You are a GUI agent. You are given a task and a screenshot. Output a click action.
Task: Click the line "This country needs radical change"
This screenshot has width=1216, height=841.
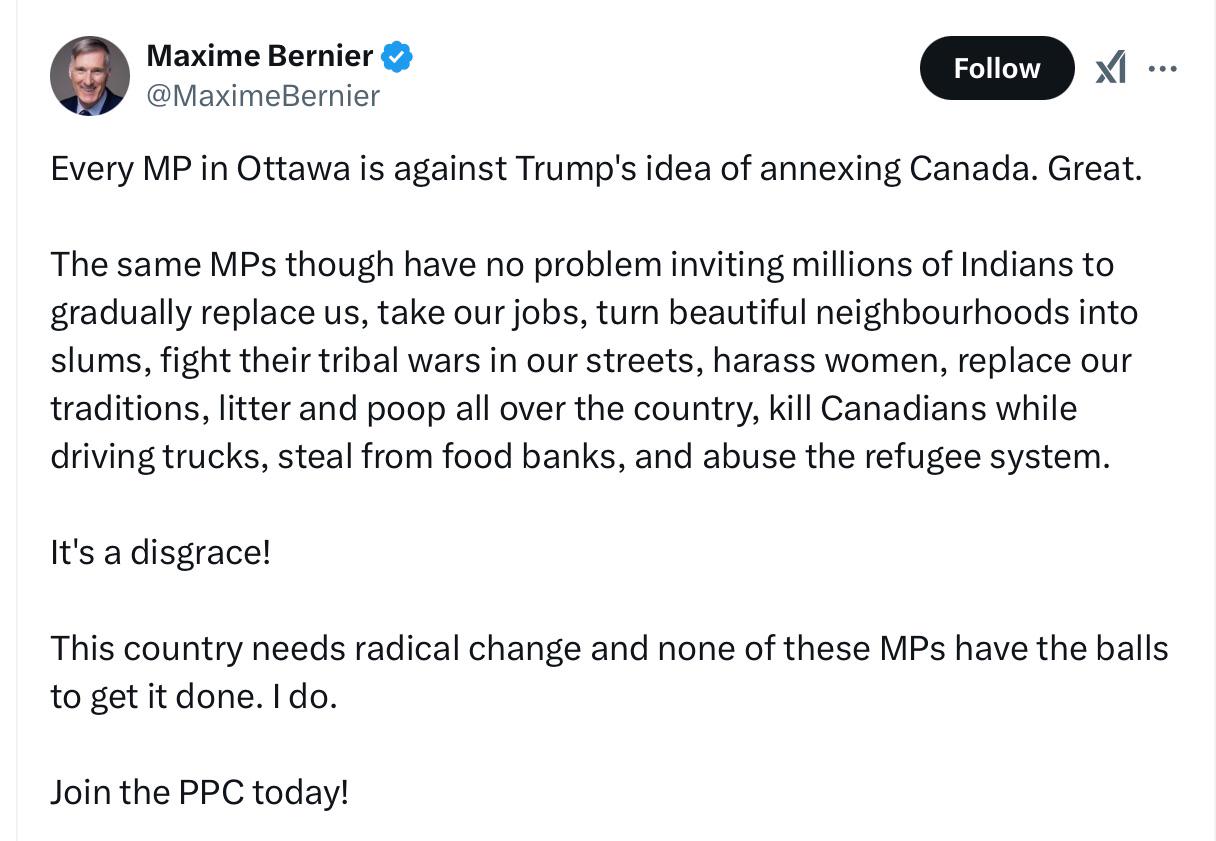point(609,648)
